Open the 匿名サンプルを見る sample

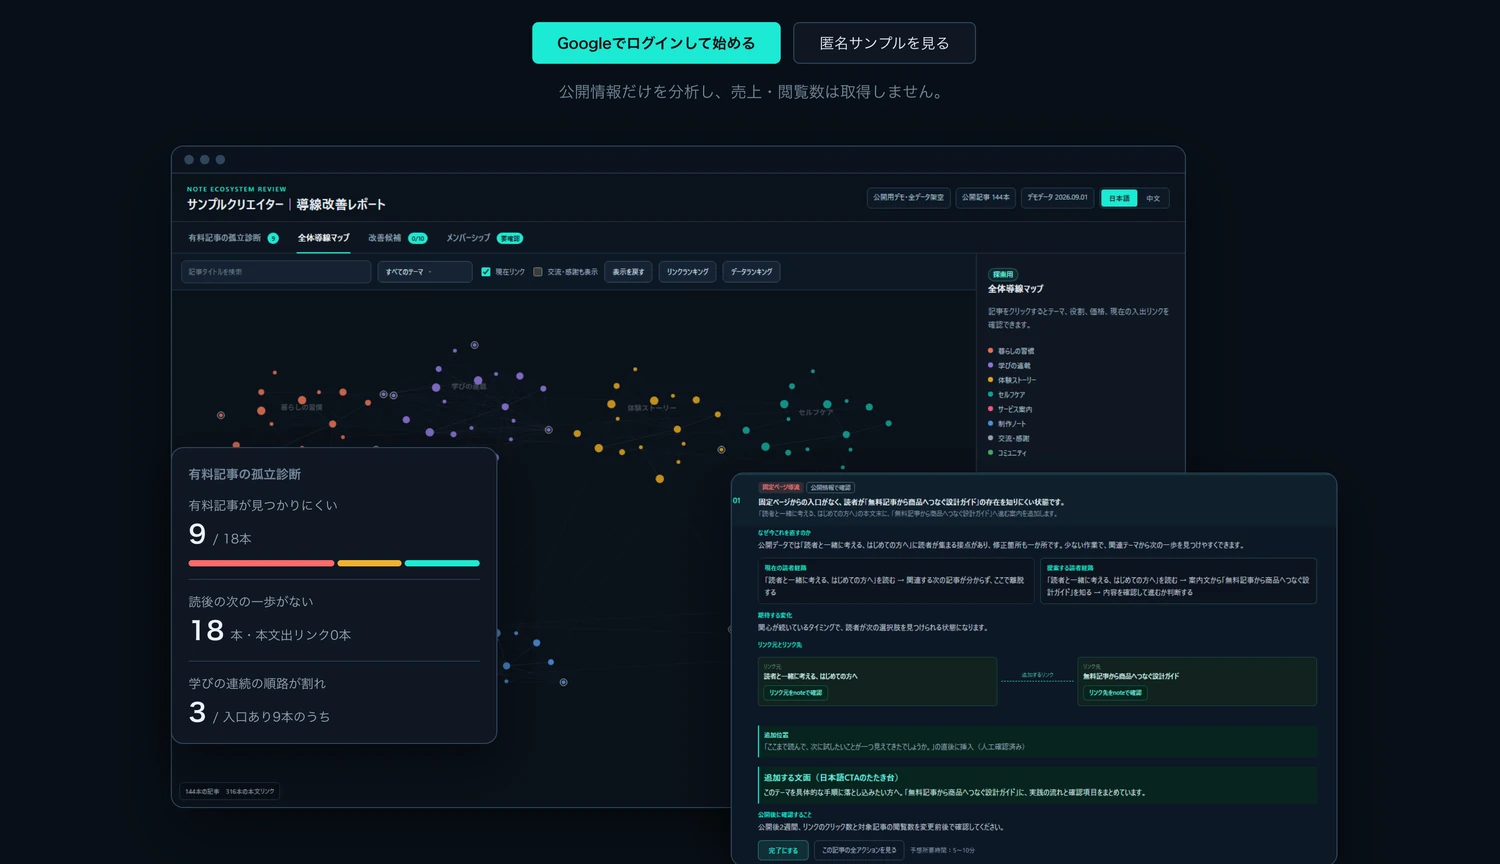884,43
